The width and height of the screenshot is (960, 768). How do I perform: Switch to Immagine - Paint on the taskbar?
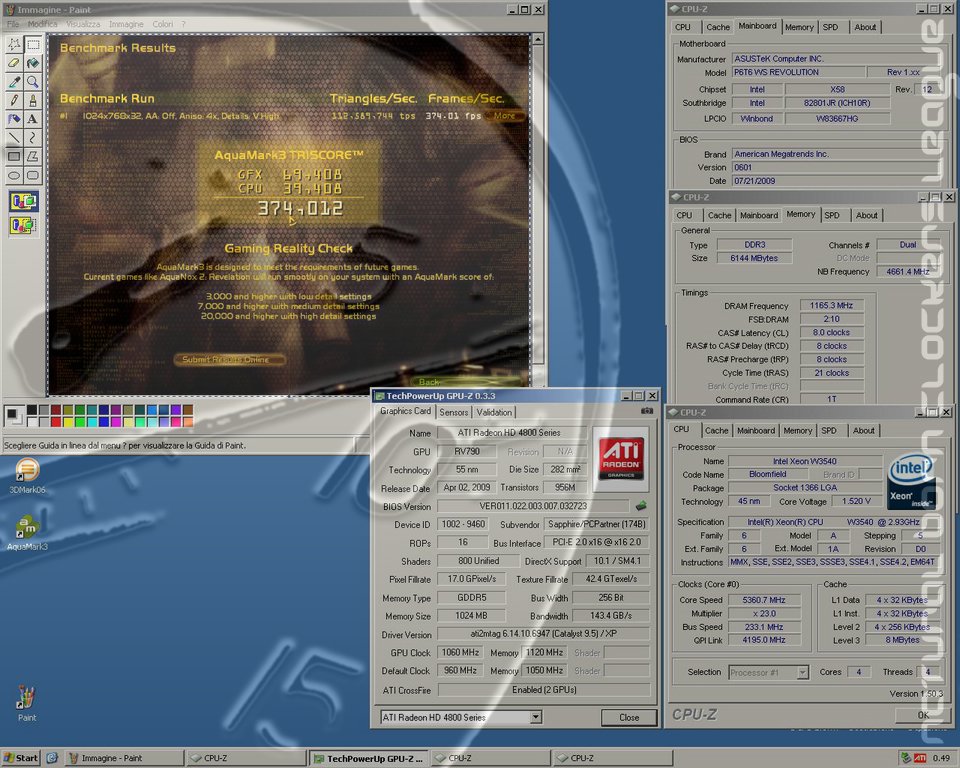click(123, 758)
